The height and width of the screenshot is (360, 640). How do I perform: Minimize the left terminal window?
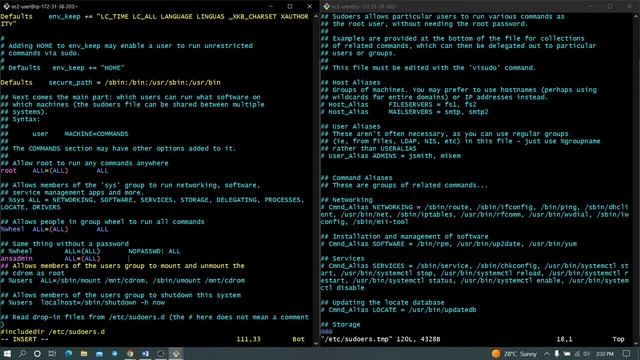(x=271, y=6)
